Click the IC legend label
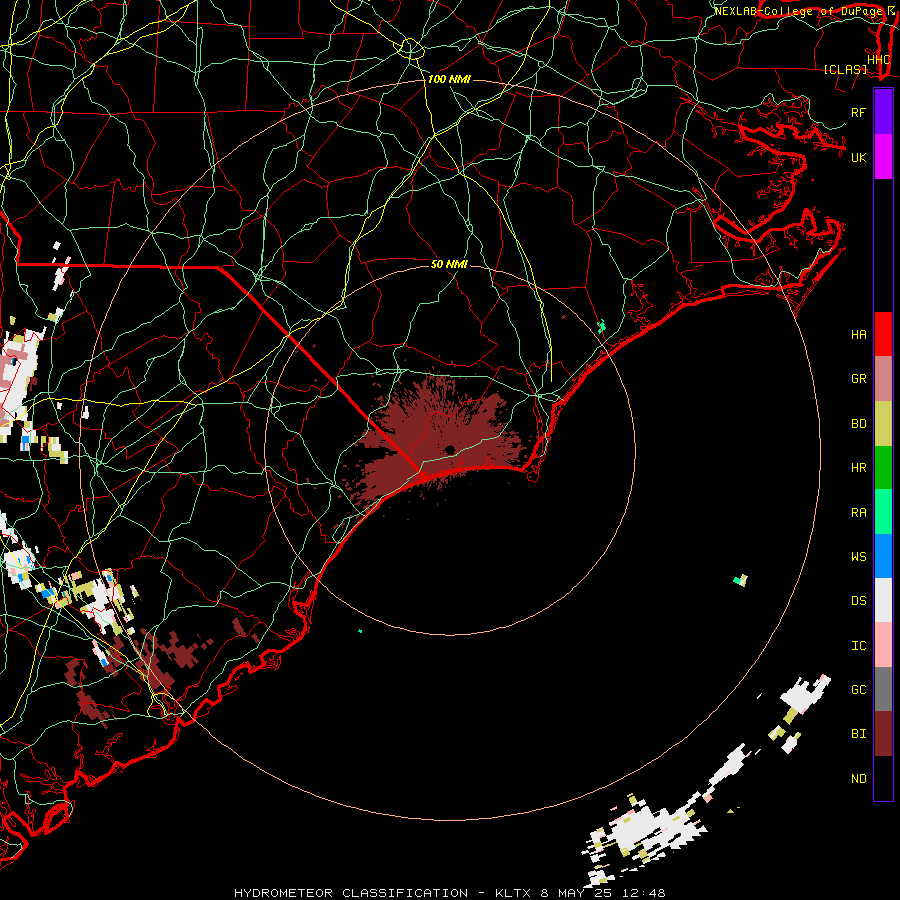Screen dimensions: 900x900 858,646
